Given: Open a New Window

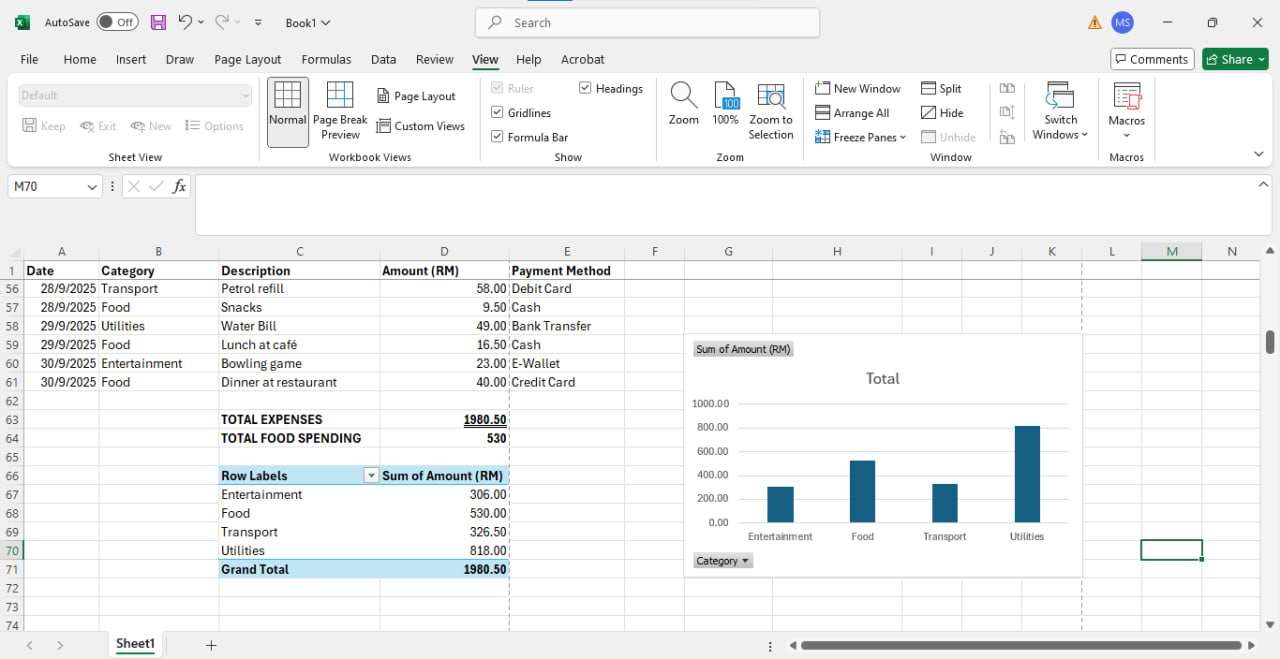Looking at the screenshot, I should (x=858, y=89).
